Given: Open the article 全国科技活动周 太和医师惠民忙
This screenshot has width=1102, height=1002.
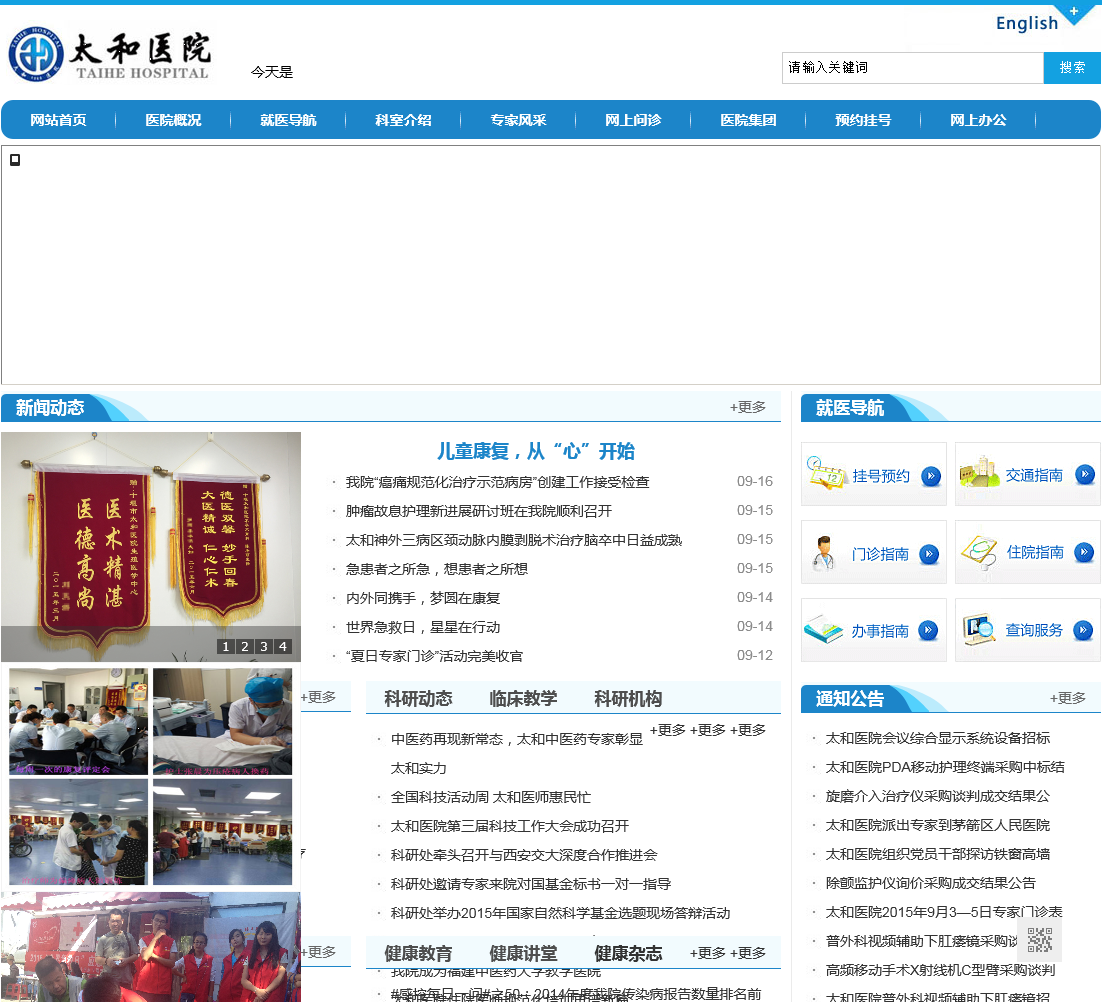Looking at the screenshot, I should coord(491,797).
